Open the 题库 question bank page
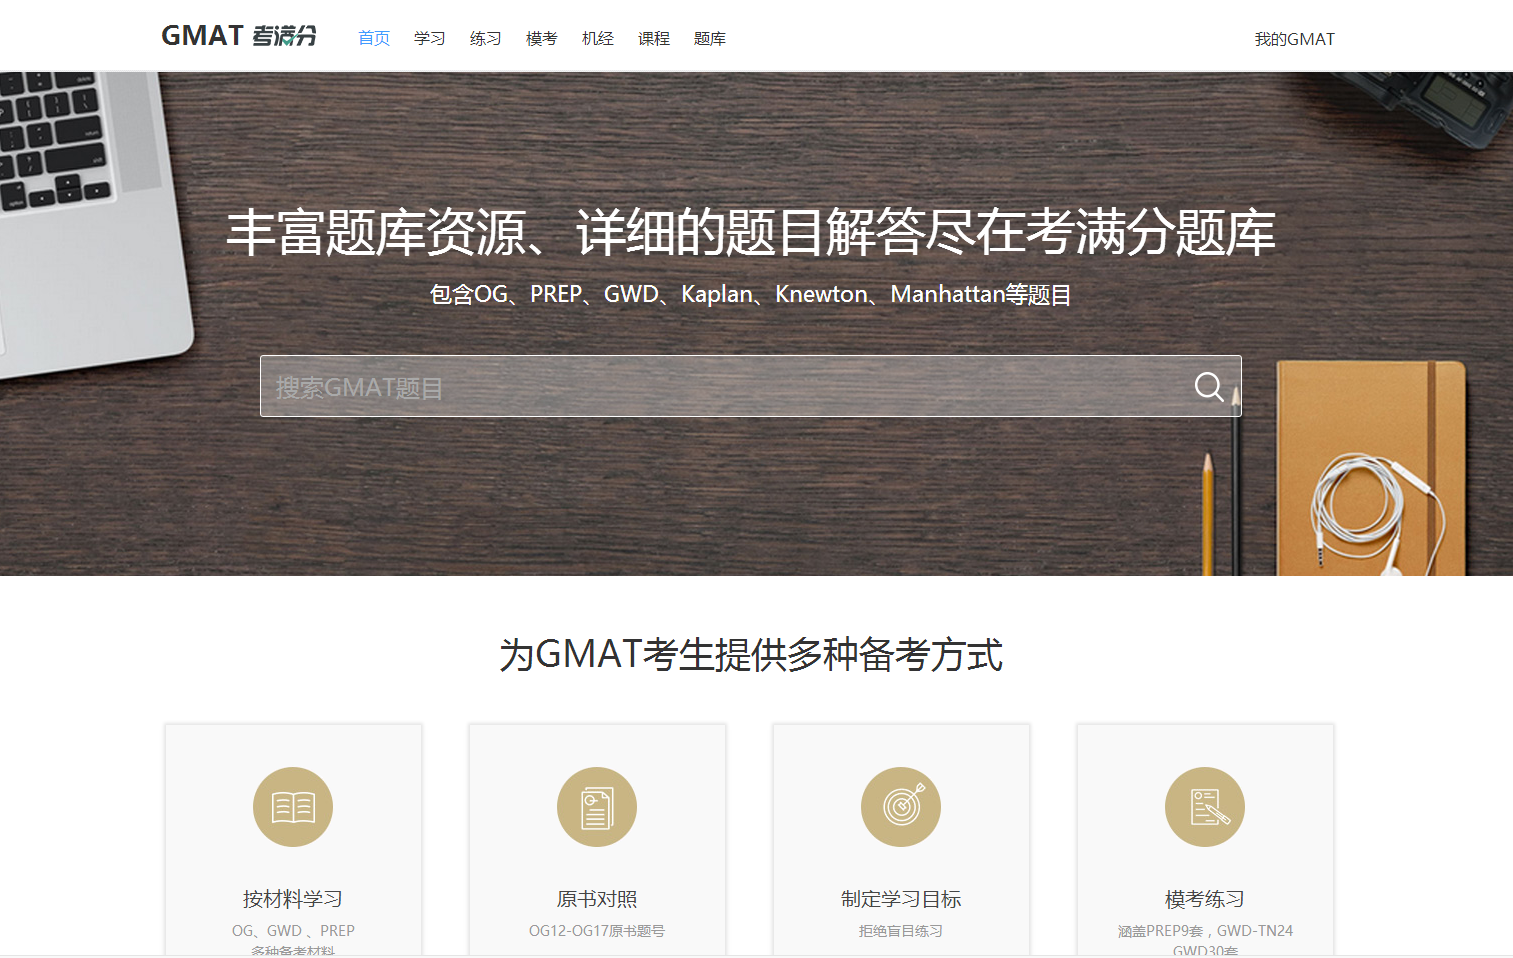The image size is (1513, 958). [710, 38]
